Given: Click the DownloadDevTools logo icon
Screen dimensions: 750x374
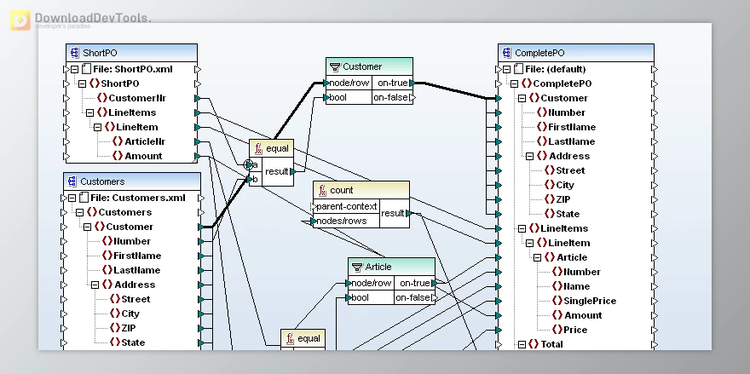Looking at the screenshot, I should [20, 20].
